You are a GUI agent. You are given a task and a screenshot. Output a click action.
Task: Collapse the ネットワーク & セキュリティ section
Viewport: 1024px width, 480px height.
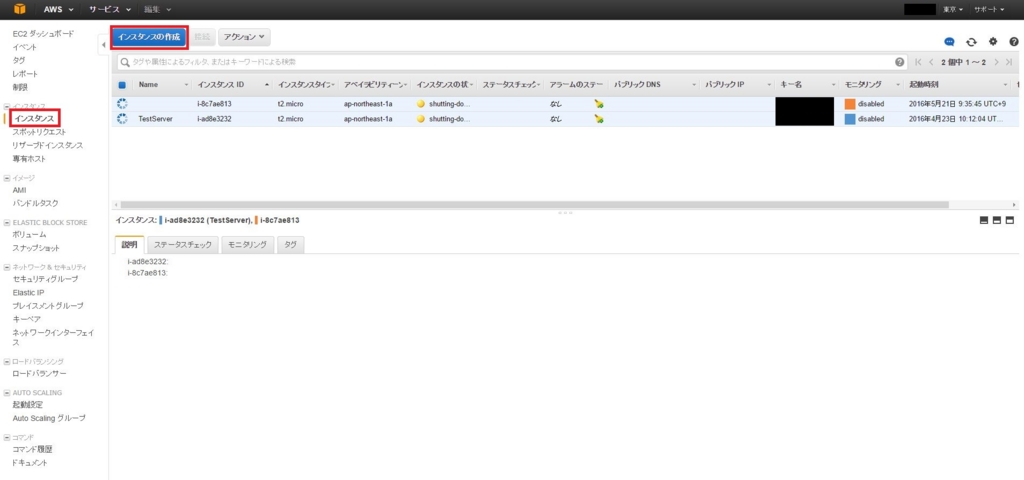[x=7, y=267]
